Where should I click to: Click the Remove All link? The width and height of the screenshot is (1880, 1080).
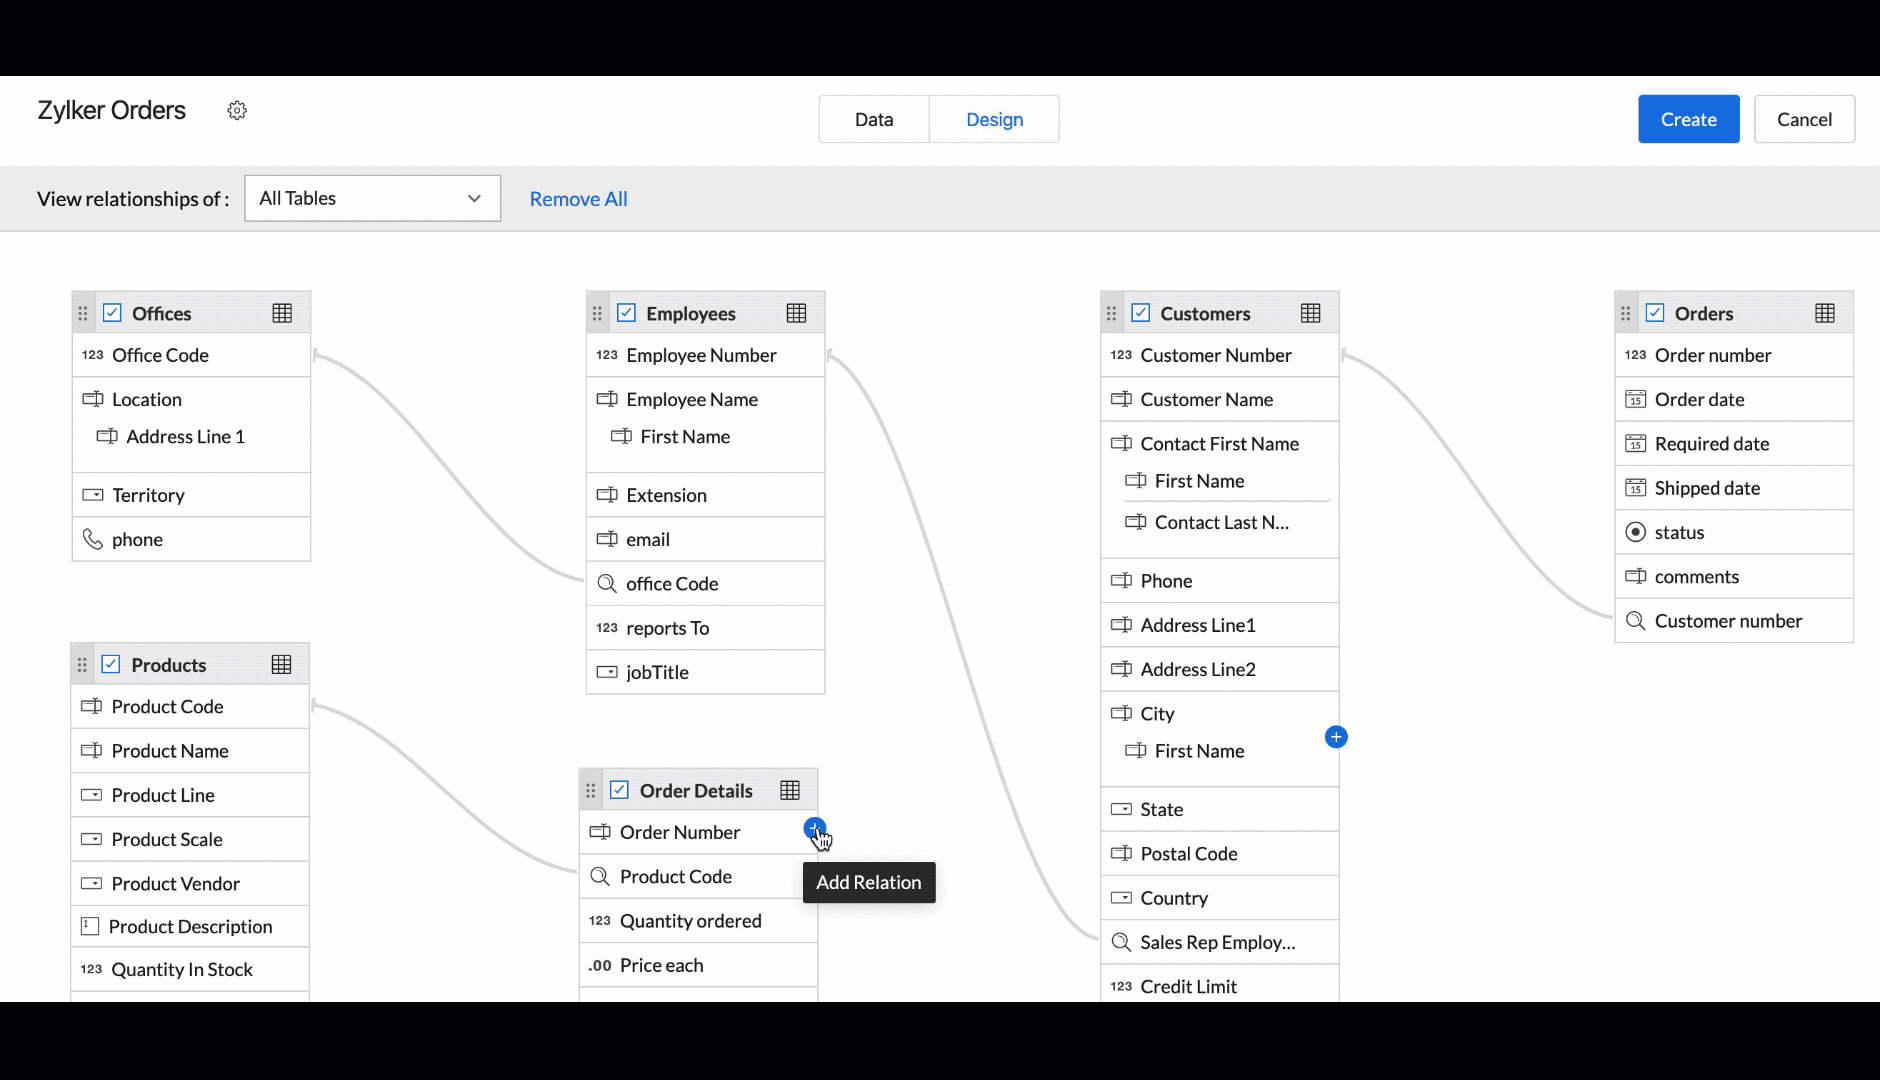[x=578, y=199]
